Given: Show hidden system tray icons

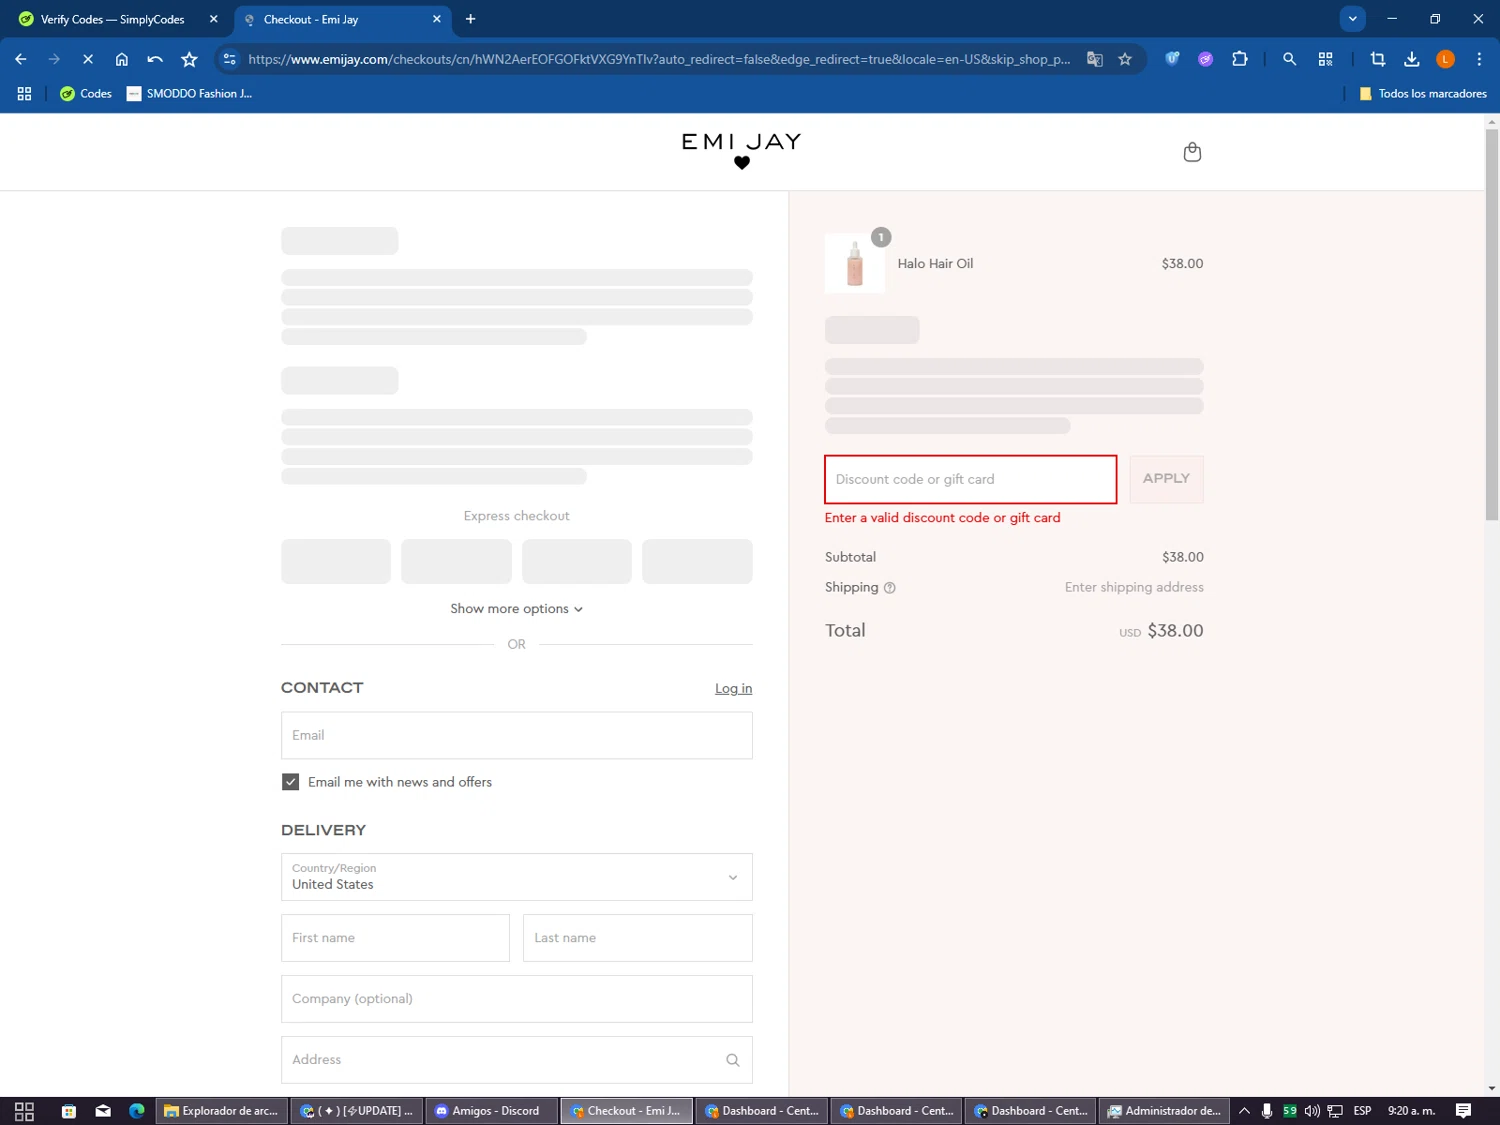Looking at the screenshot, I should click(x=1244, y=1111).
